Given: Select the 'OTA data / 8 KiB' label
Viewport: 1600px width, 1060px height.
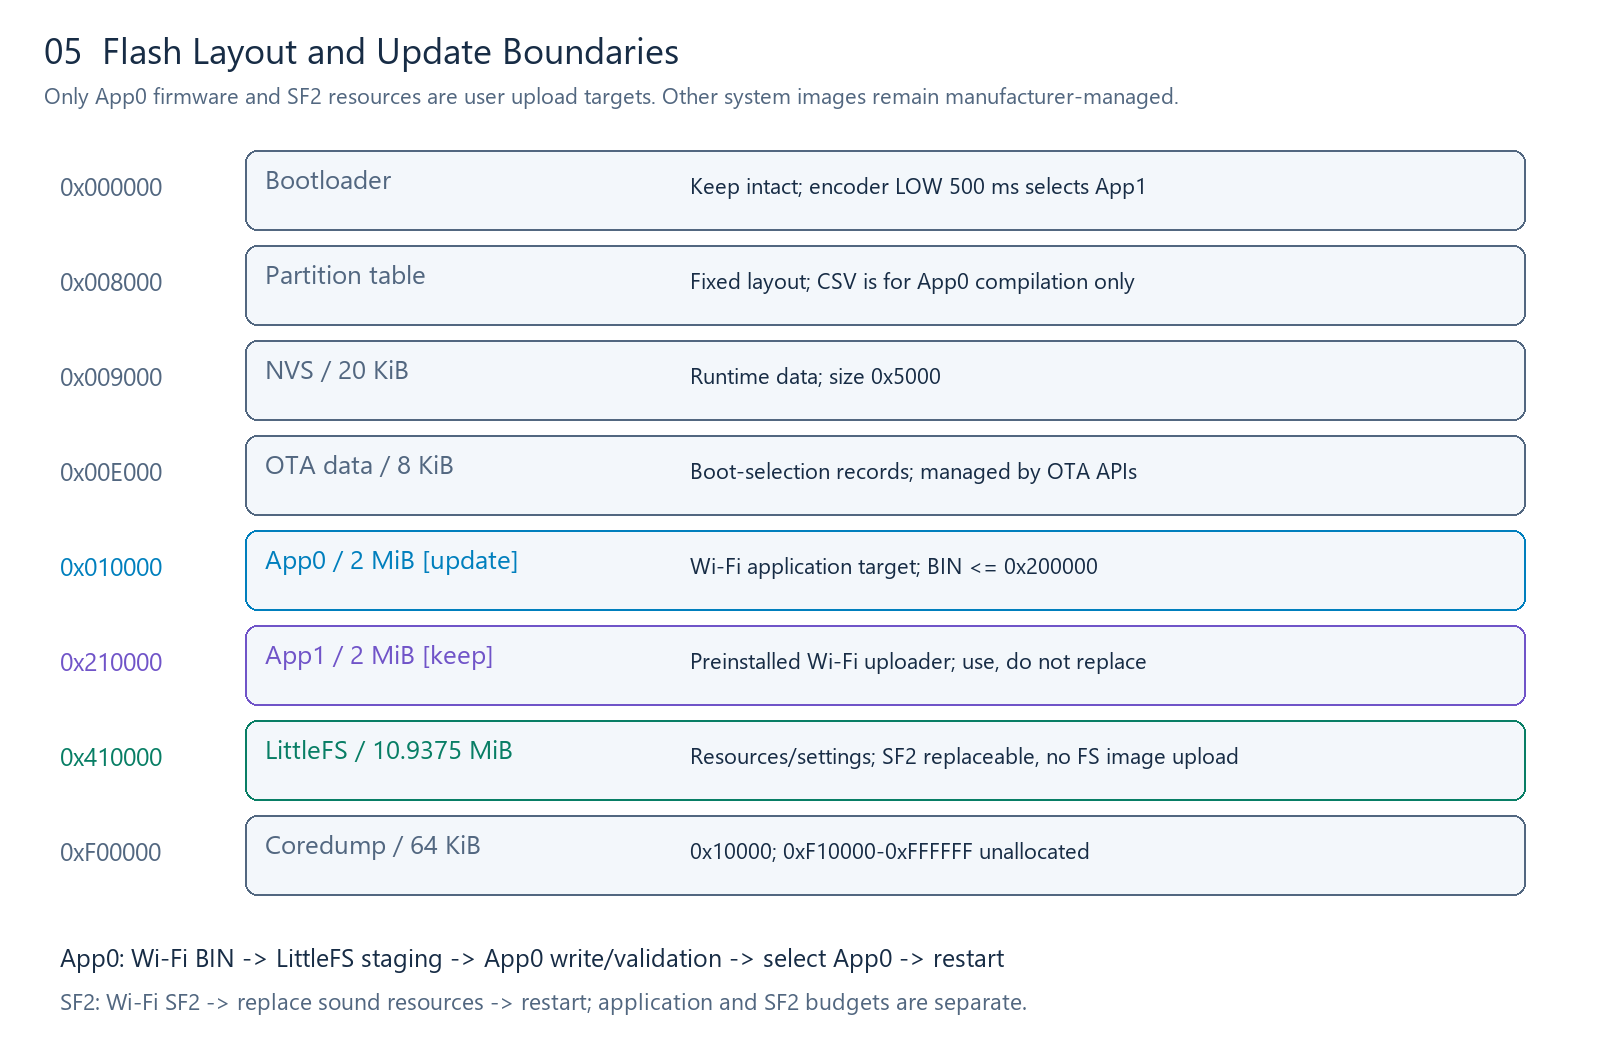Looking at the screenshot, I should click(359, 466).
